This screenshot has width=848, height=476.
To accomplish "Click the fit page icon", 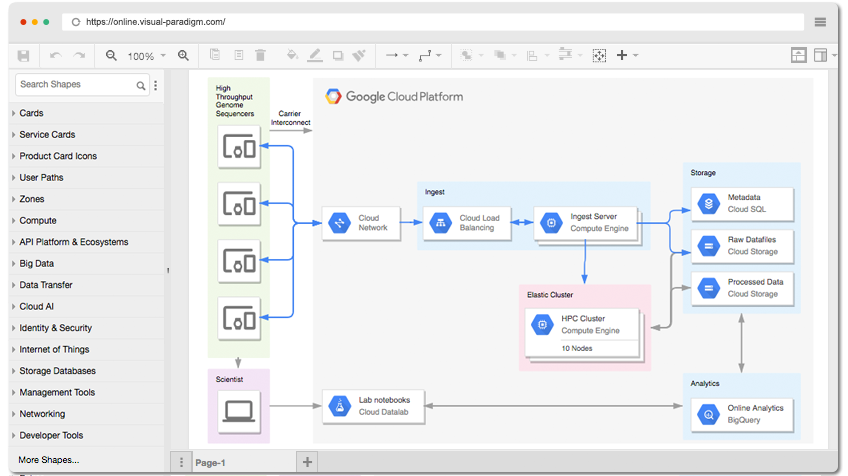I will pos(599,55).
